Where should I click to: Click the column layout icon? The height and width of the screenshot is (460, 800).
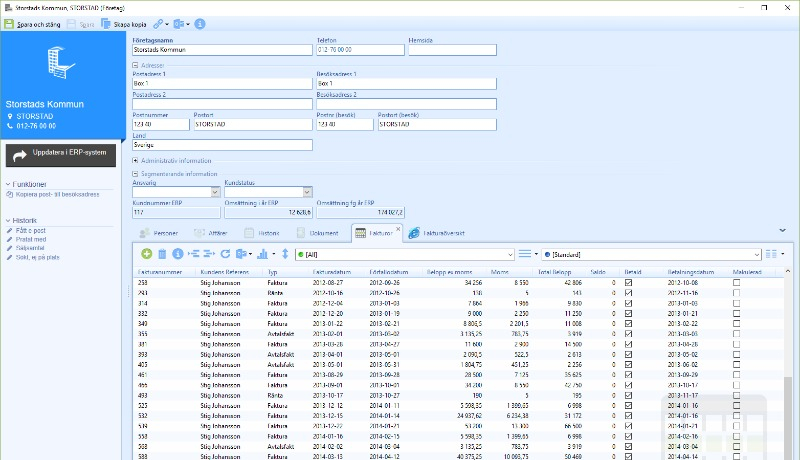click(x=771, y=254)
